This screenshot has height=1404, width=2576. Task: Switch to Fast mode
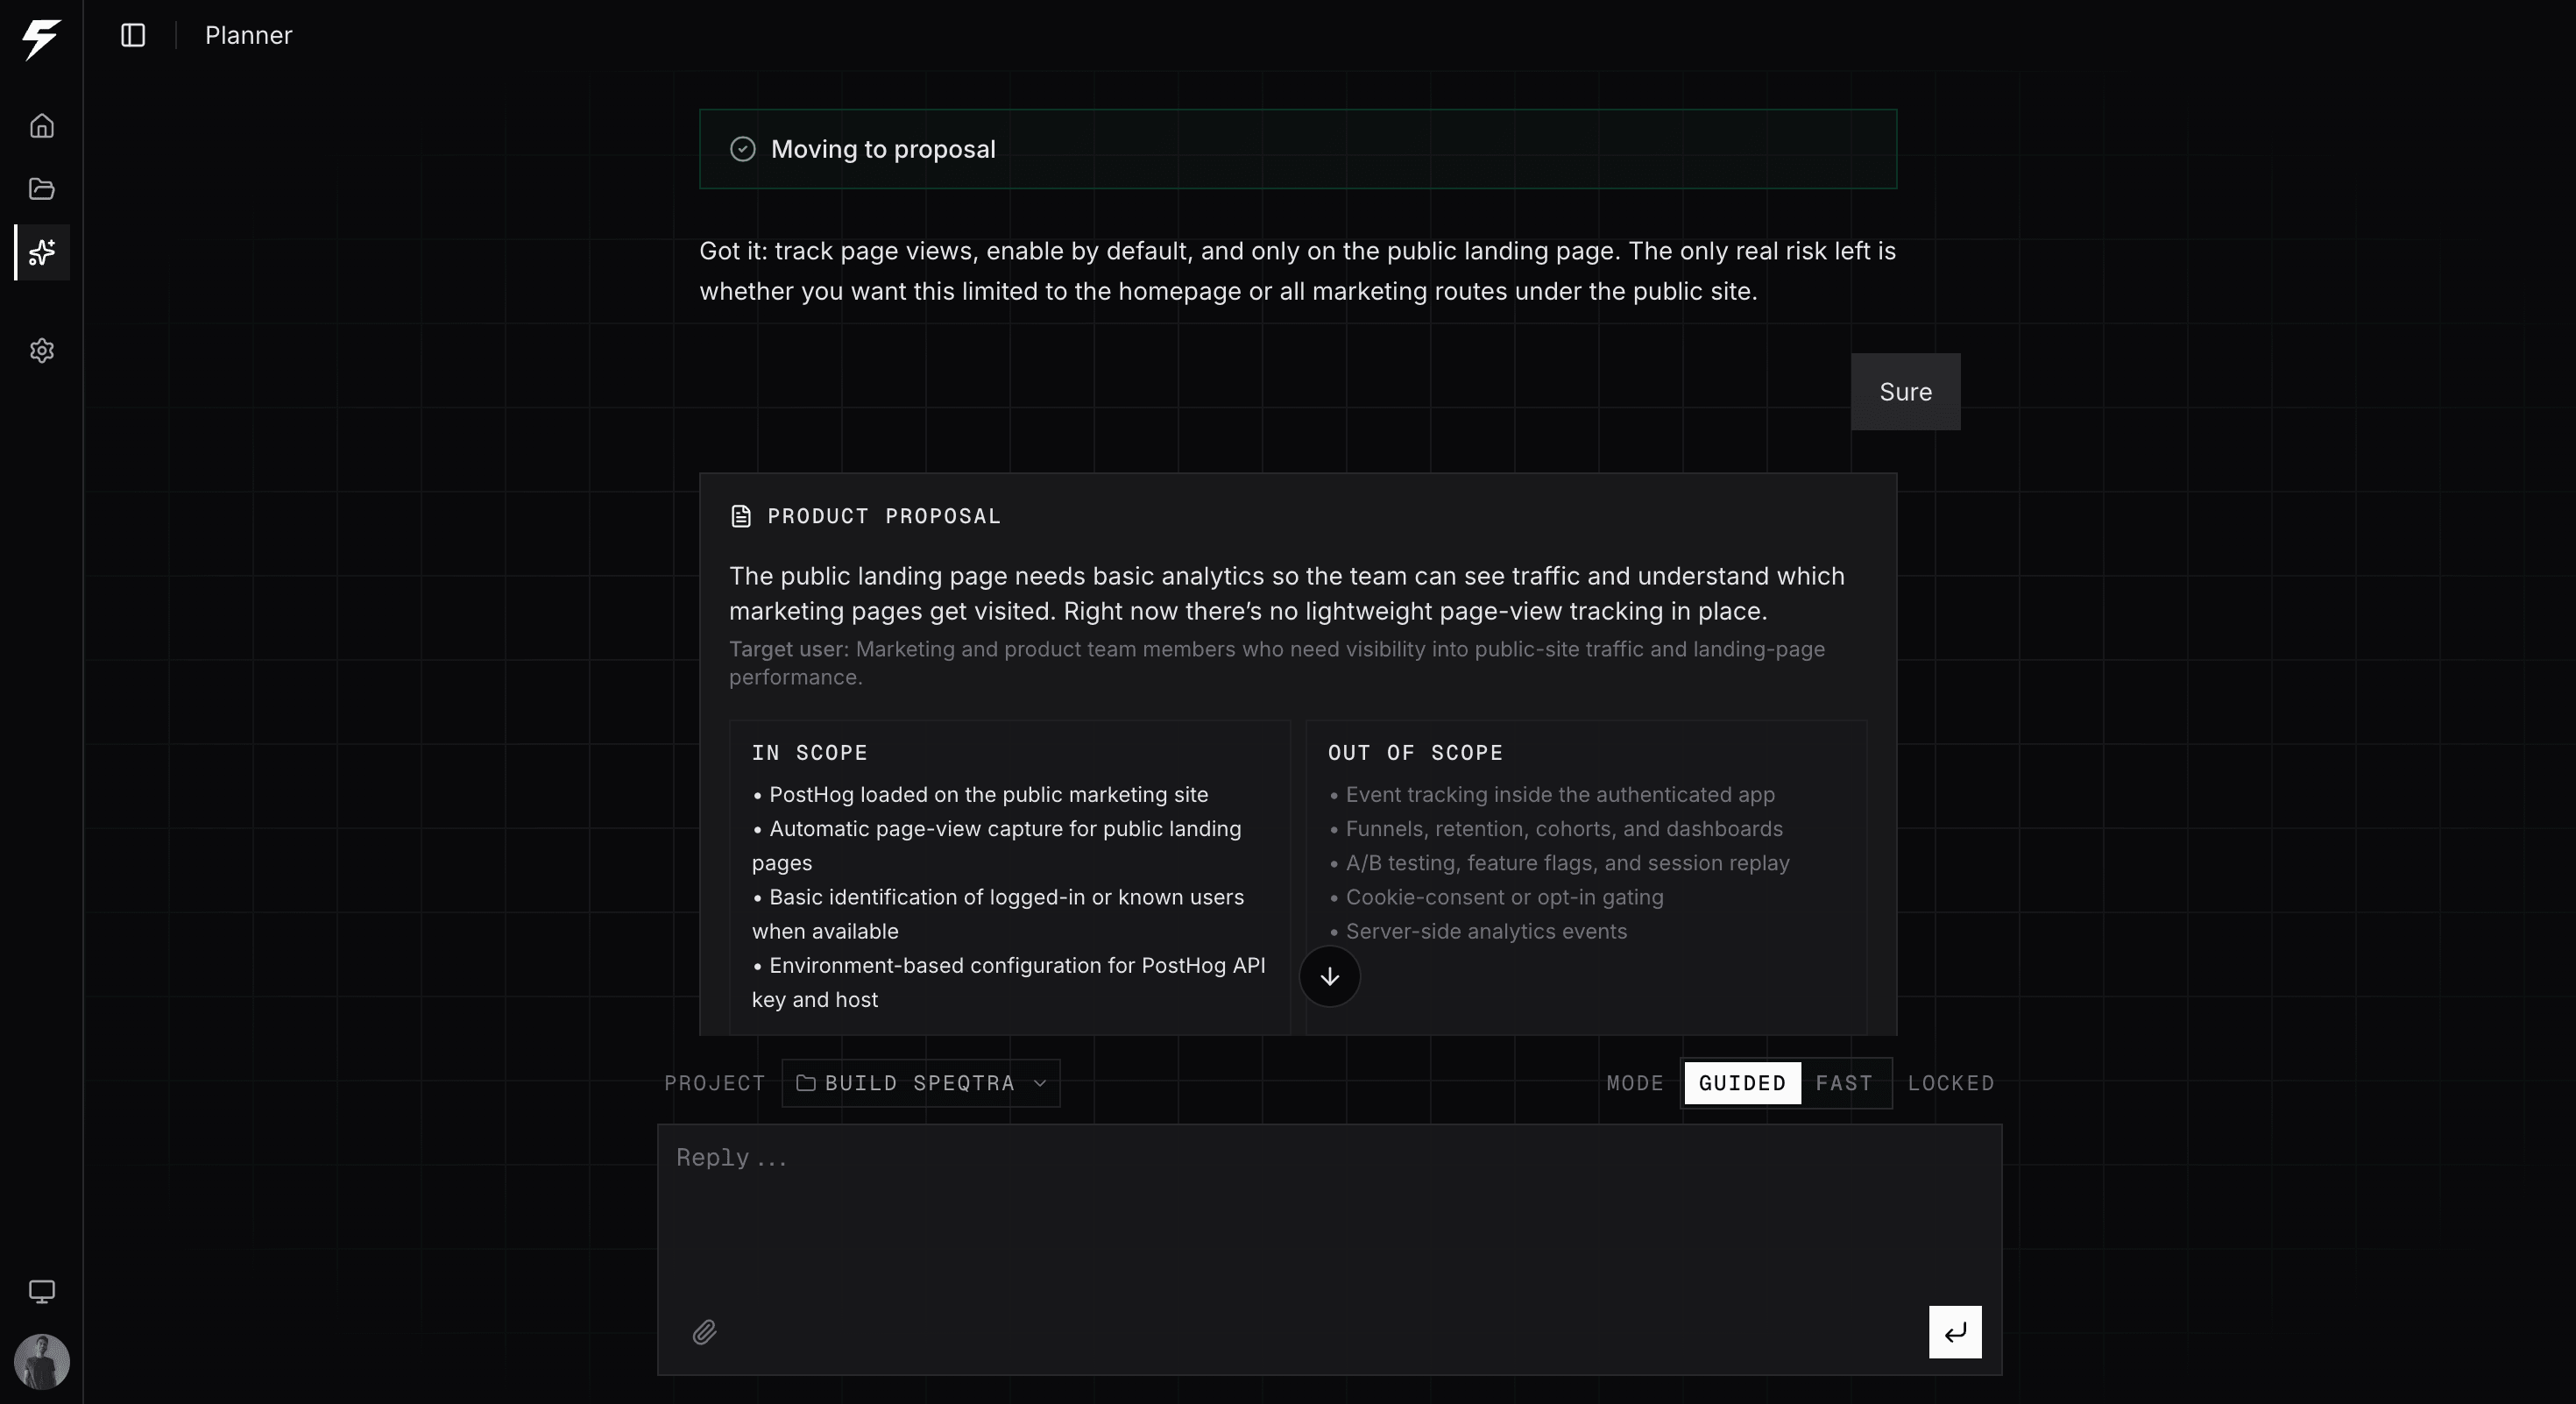click(x=1844, y=1083)
